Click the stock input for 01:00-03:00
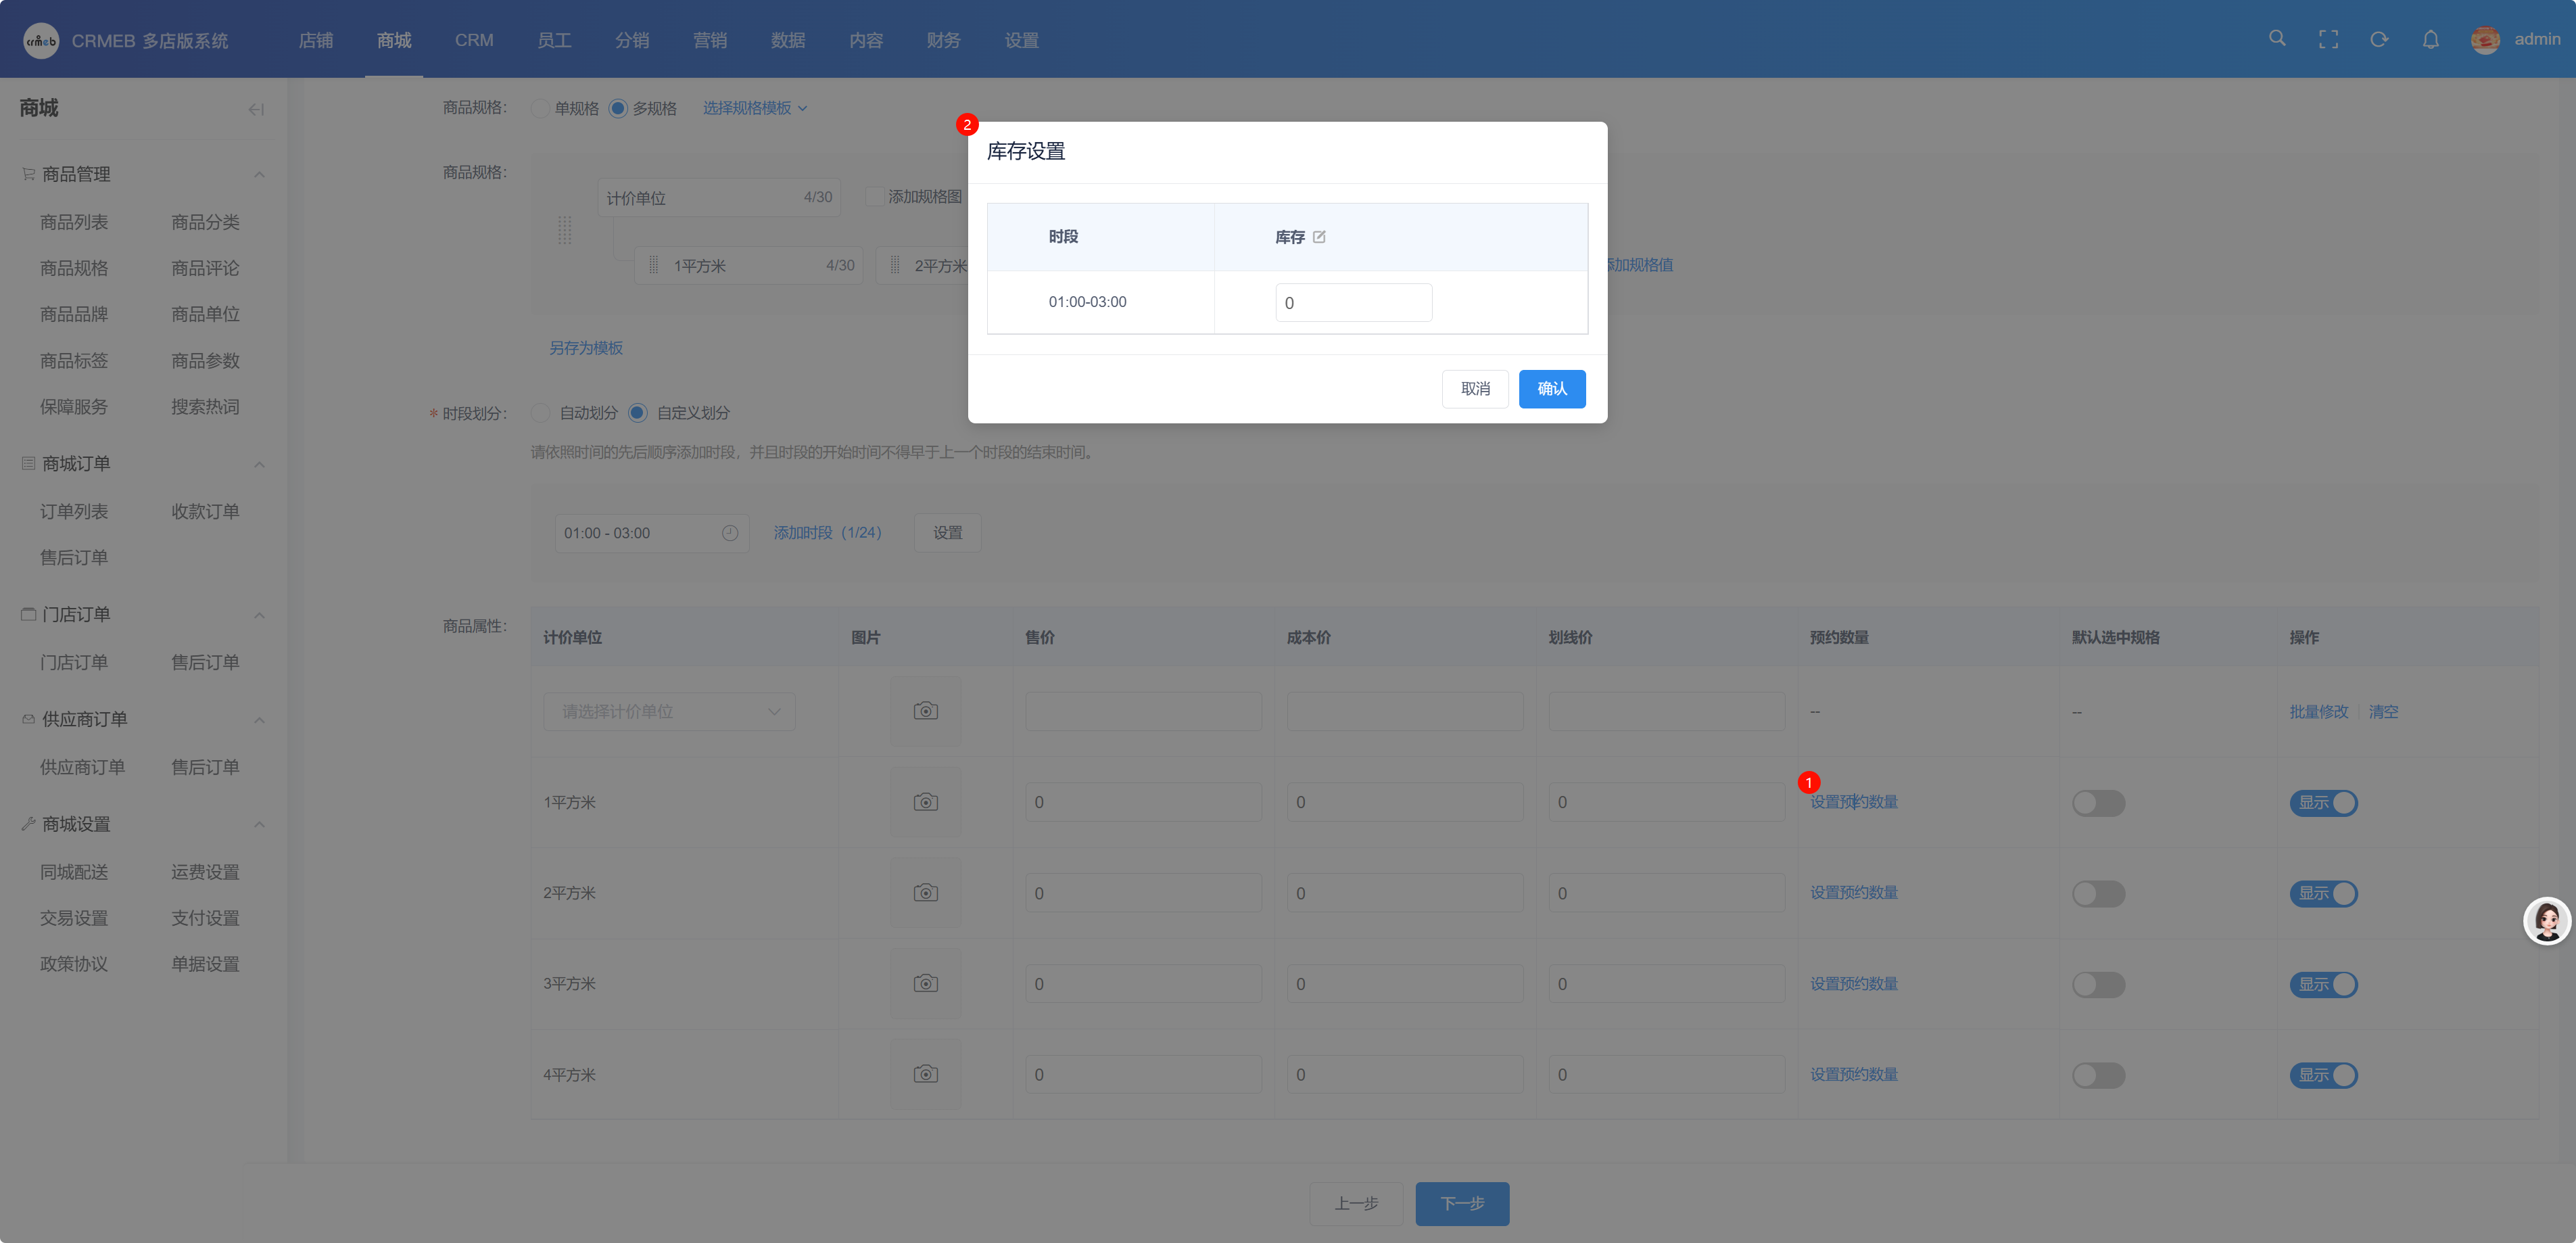2576x1243 pixels. pos(1353,303)
